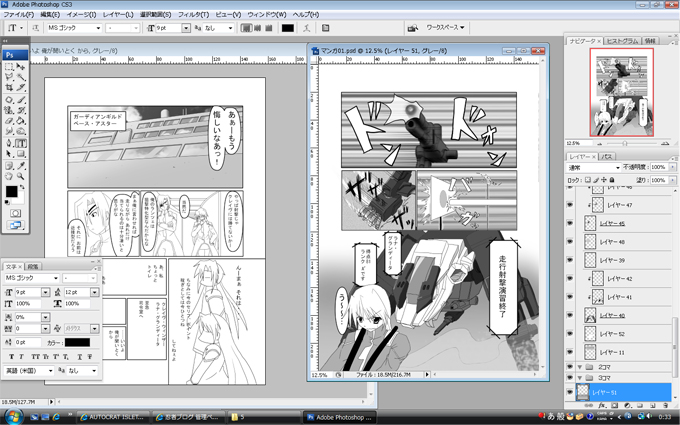Hide layer レイヤー 39
Screen dimensions: 680x425
(569, 260)
